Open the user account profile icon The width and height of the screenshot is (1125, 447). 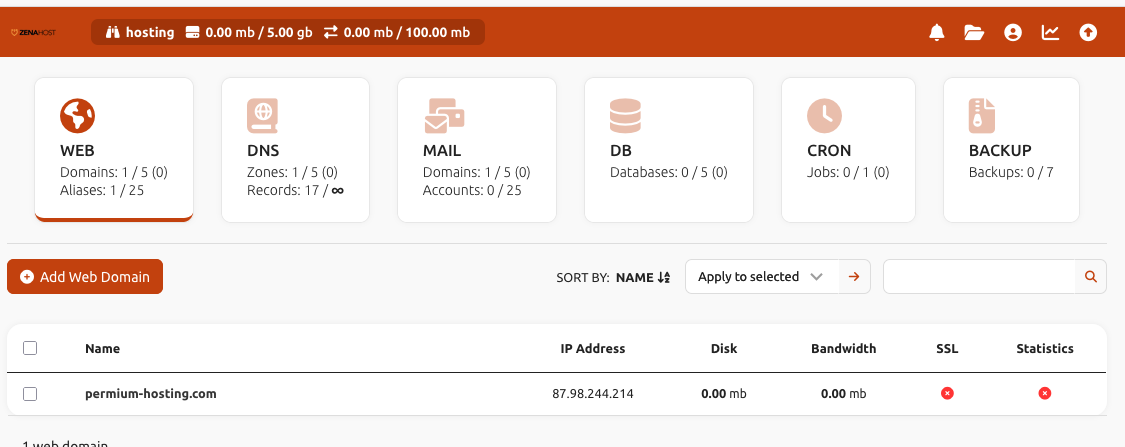click(x=1013, y=33)
